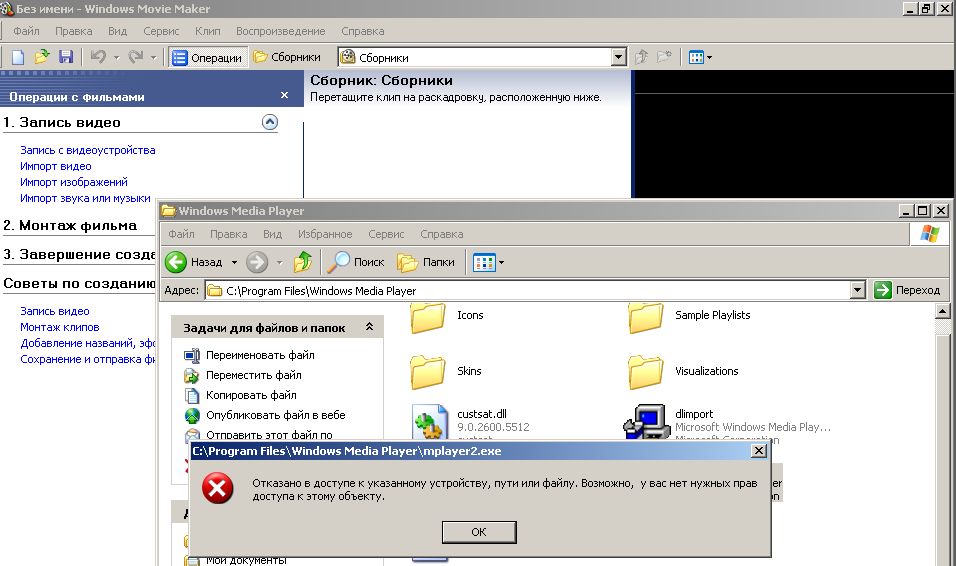Screen dimensions: 956x566
Task: Open Сервис menu in Movie Maker
Action: tap(161, 31)
